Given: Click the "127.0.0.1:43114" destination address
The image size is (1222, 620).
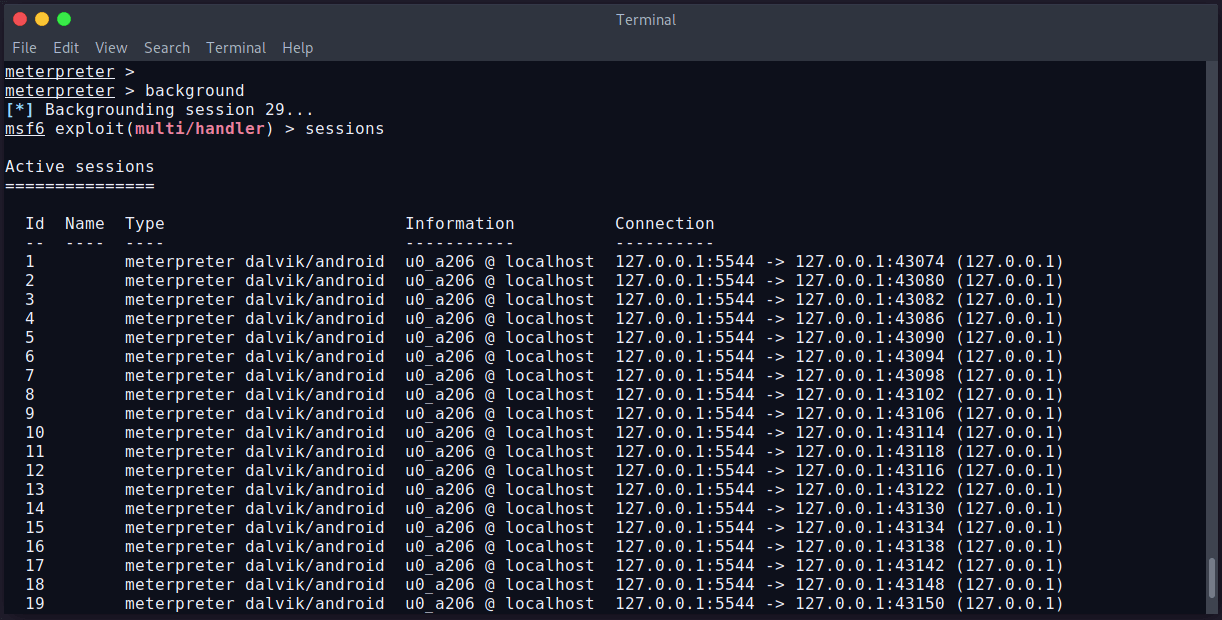Looking at the screenshot, I should pos(870,433).
